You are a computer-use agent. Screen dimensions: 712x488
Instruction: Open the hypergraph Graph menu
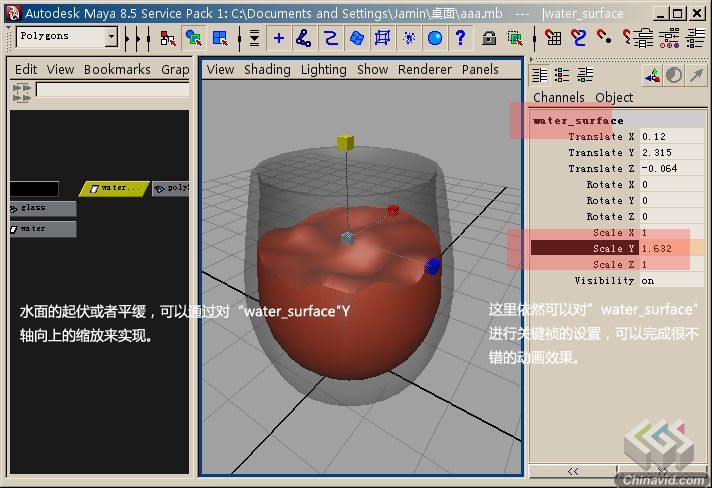(x=175, y=70)
